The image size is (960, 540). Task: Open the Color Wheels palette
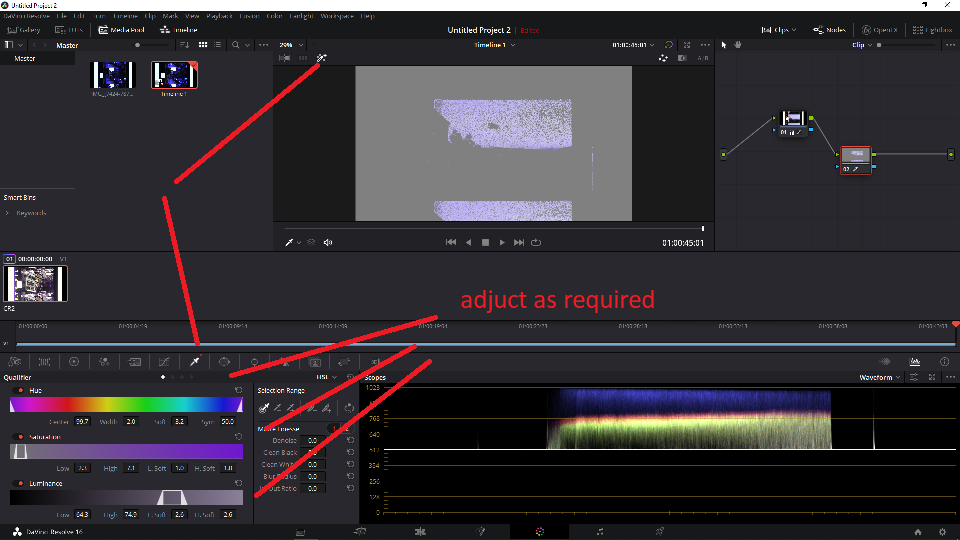[74, 362]
